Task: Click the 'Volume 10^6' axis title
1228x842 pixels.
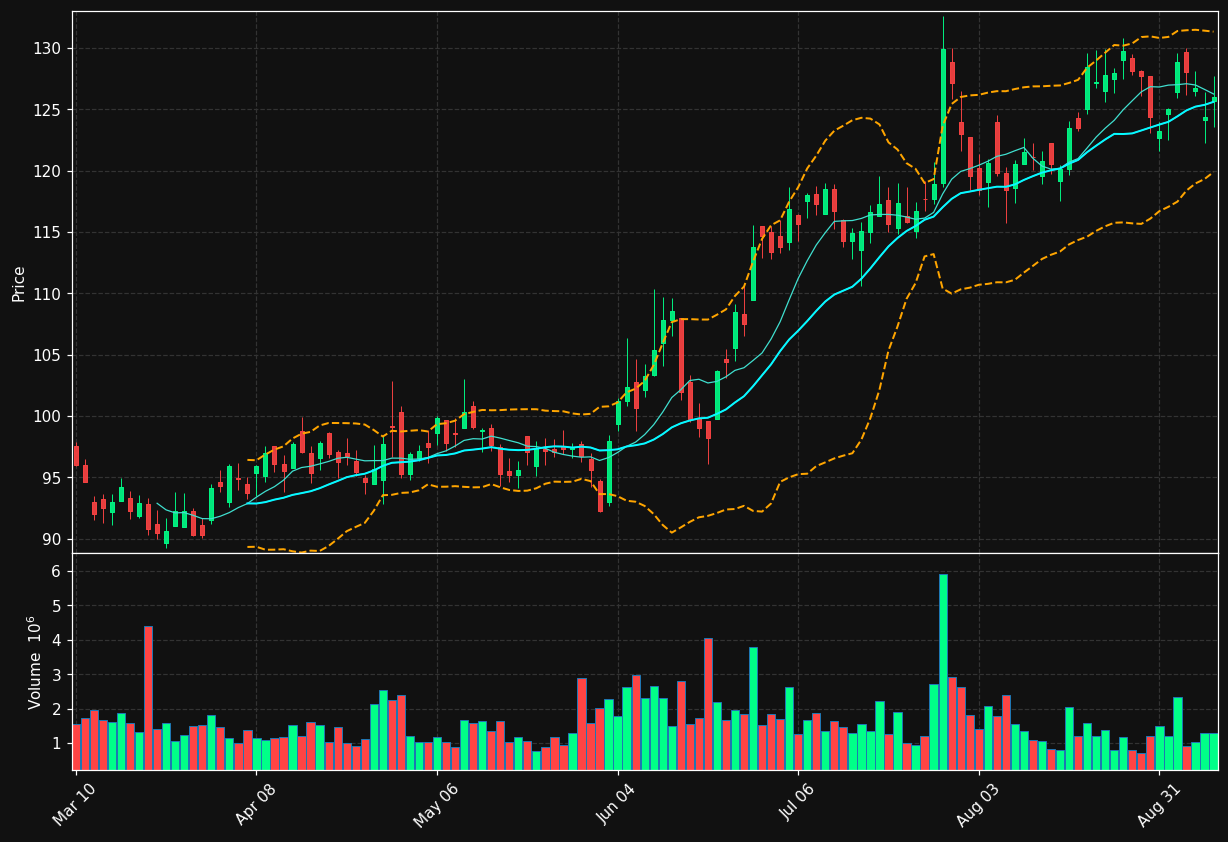Action: pos(35,662)
